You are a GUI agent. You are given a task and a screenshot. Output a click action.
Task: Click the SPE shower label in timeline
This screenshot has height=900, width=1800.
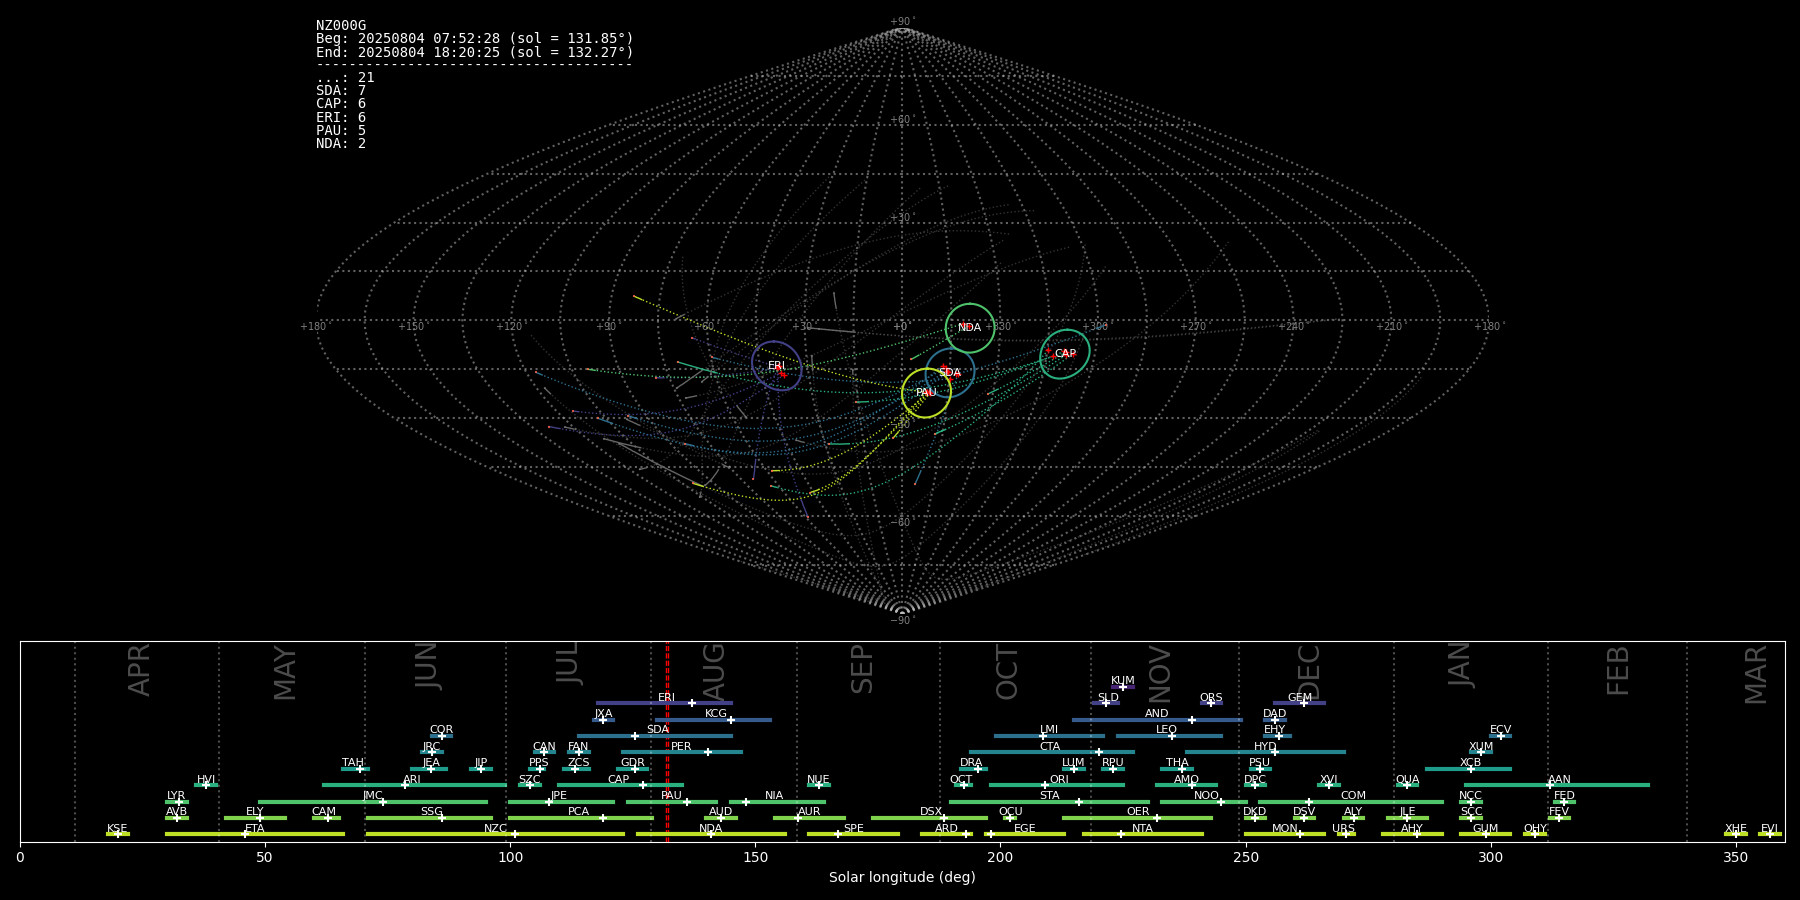pos(854,829)
